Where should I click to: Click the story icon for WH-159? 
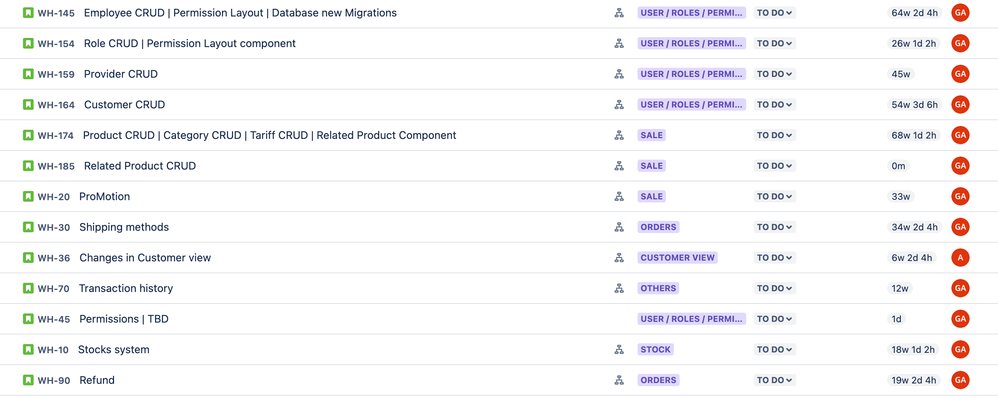coord(28,74)
